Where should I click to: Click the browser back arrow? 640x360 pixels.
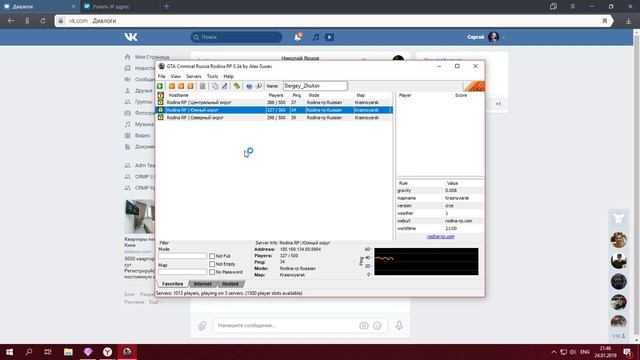(x=11, y=20)
